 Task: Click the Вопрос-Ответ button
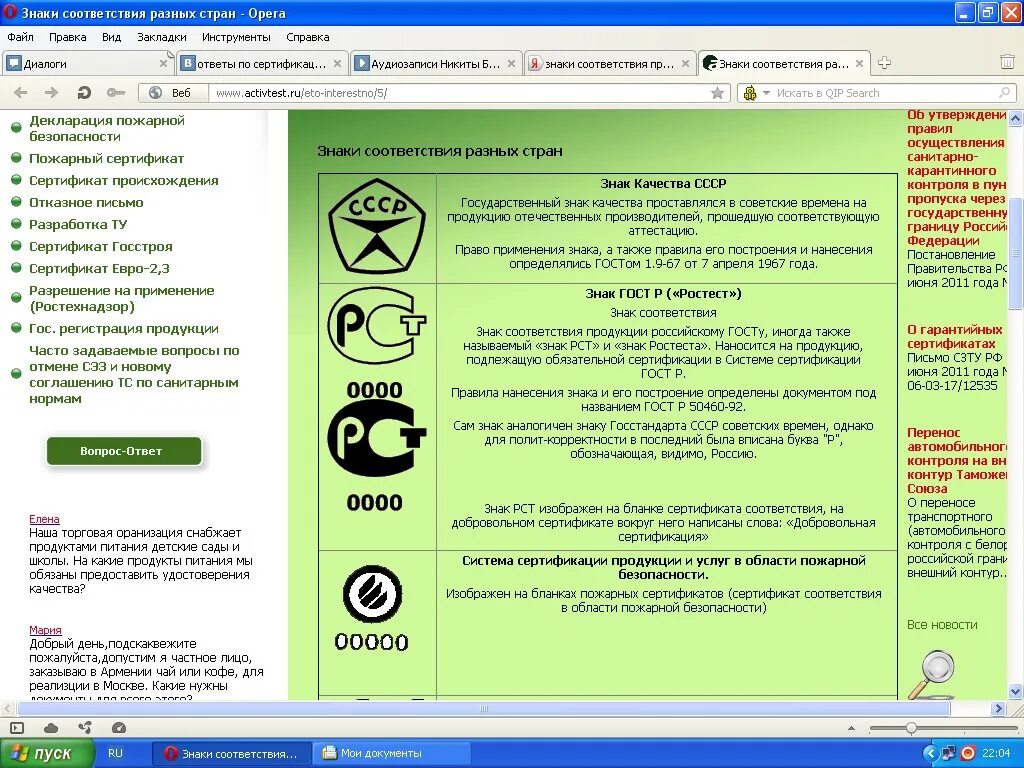[124, 451]
